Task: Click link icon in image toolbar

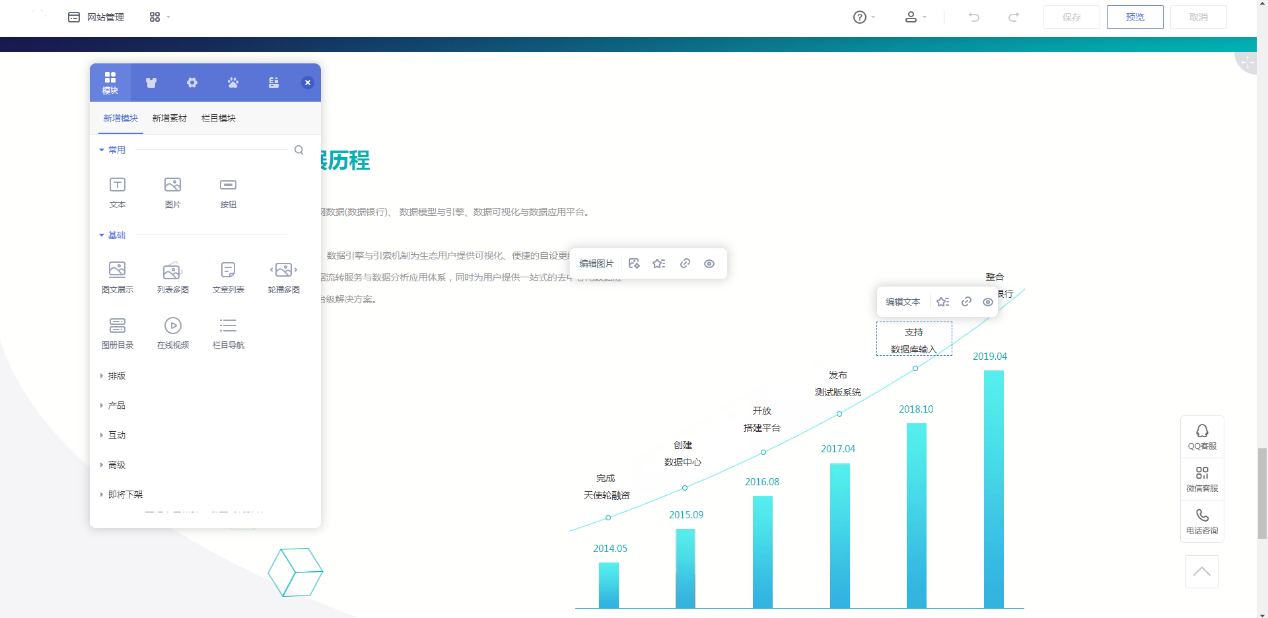Action: point(685,264)
